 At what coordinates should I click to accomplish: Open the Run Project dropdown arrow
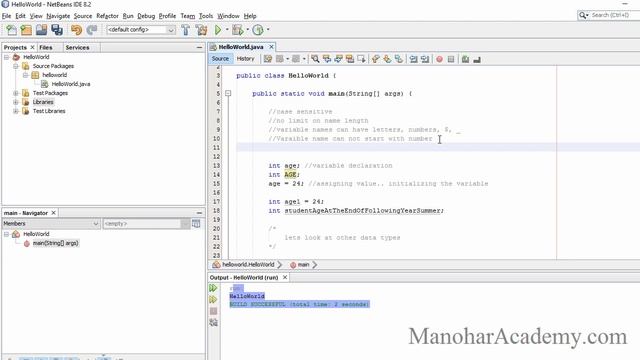pyautogui.click(x=227, y=30)
